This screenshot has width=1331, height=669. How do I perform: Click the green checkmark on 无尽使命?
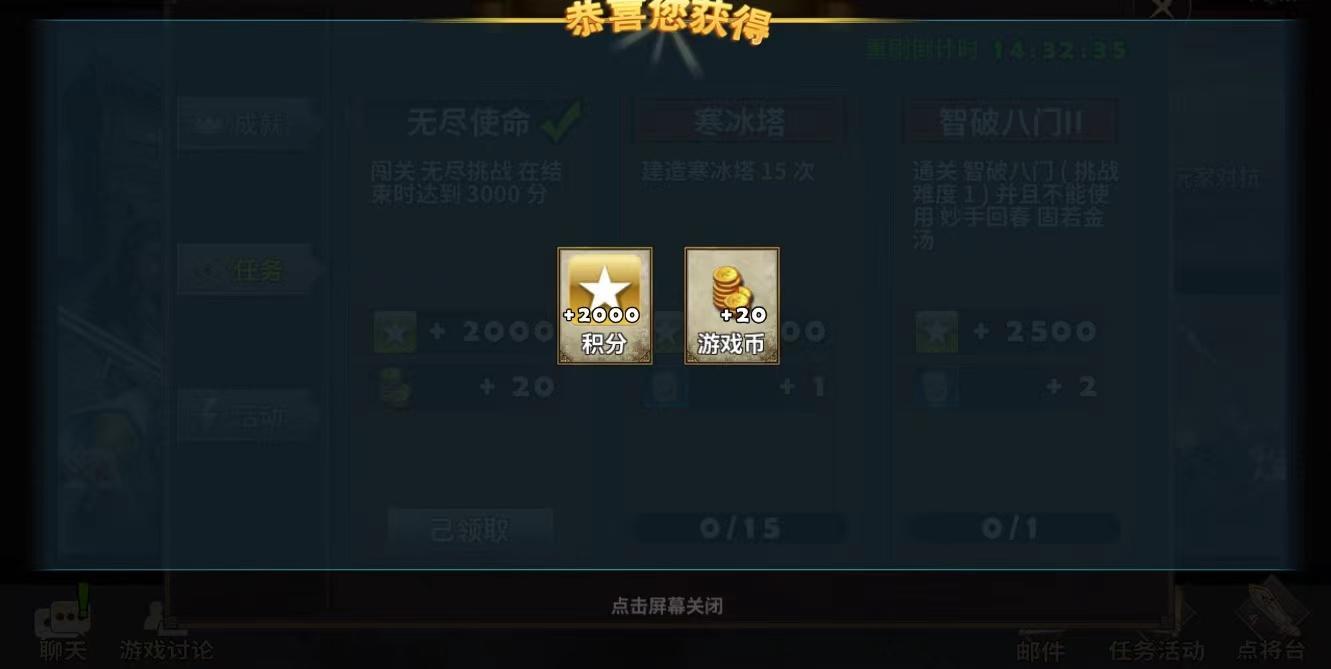[562, 121]
